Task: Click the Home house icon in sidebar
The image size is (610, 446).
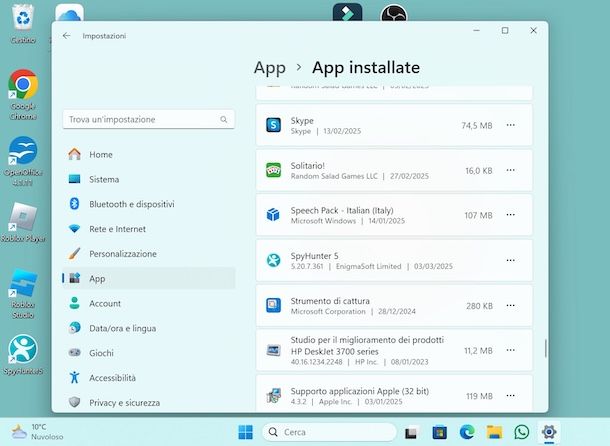Action: click(x=74, y=154)
